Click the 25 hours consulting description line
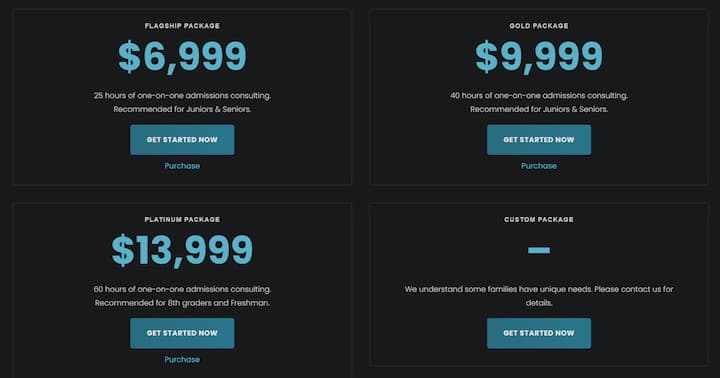Image resolution: width=720 pixels, height=378 pixels. pyautogui.click(x=182, y=96)
